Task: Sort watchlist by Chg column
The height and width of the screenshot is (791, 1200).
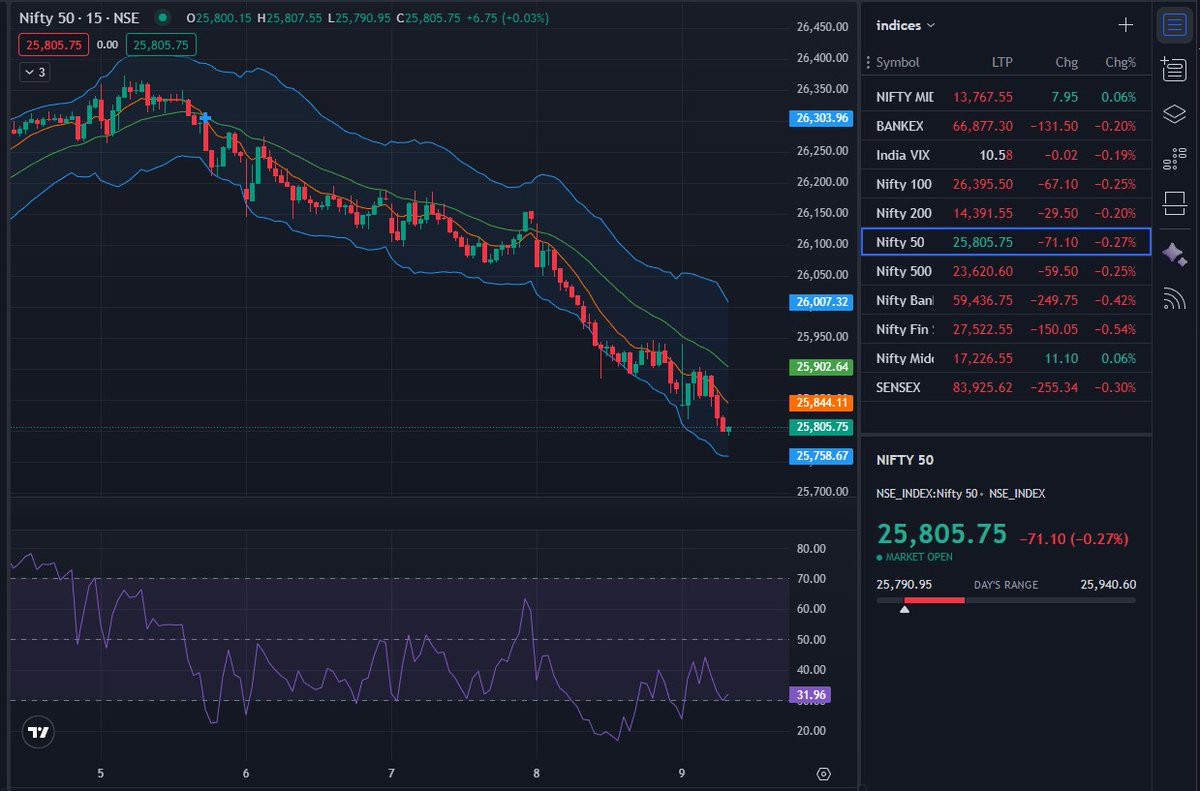Action: [x=1066, y=62]
